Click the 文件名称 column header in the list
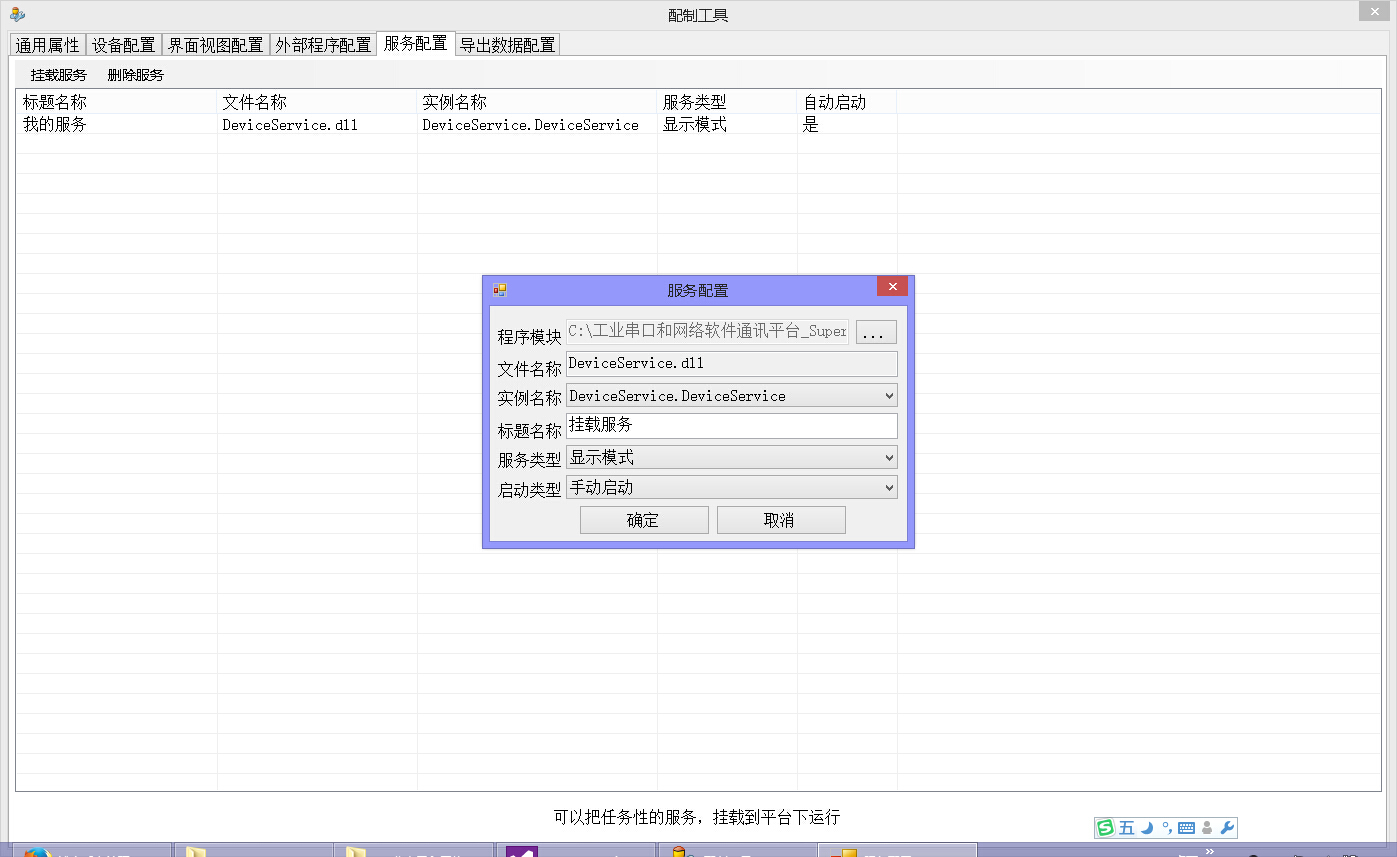 tap(317, 102)
